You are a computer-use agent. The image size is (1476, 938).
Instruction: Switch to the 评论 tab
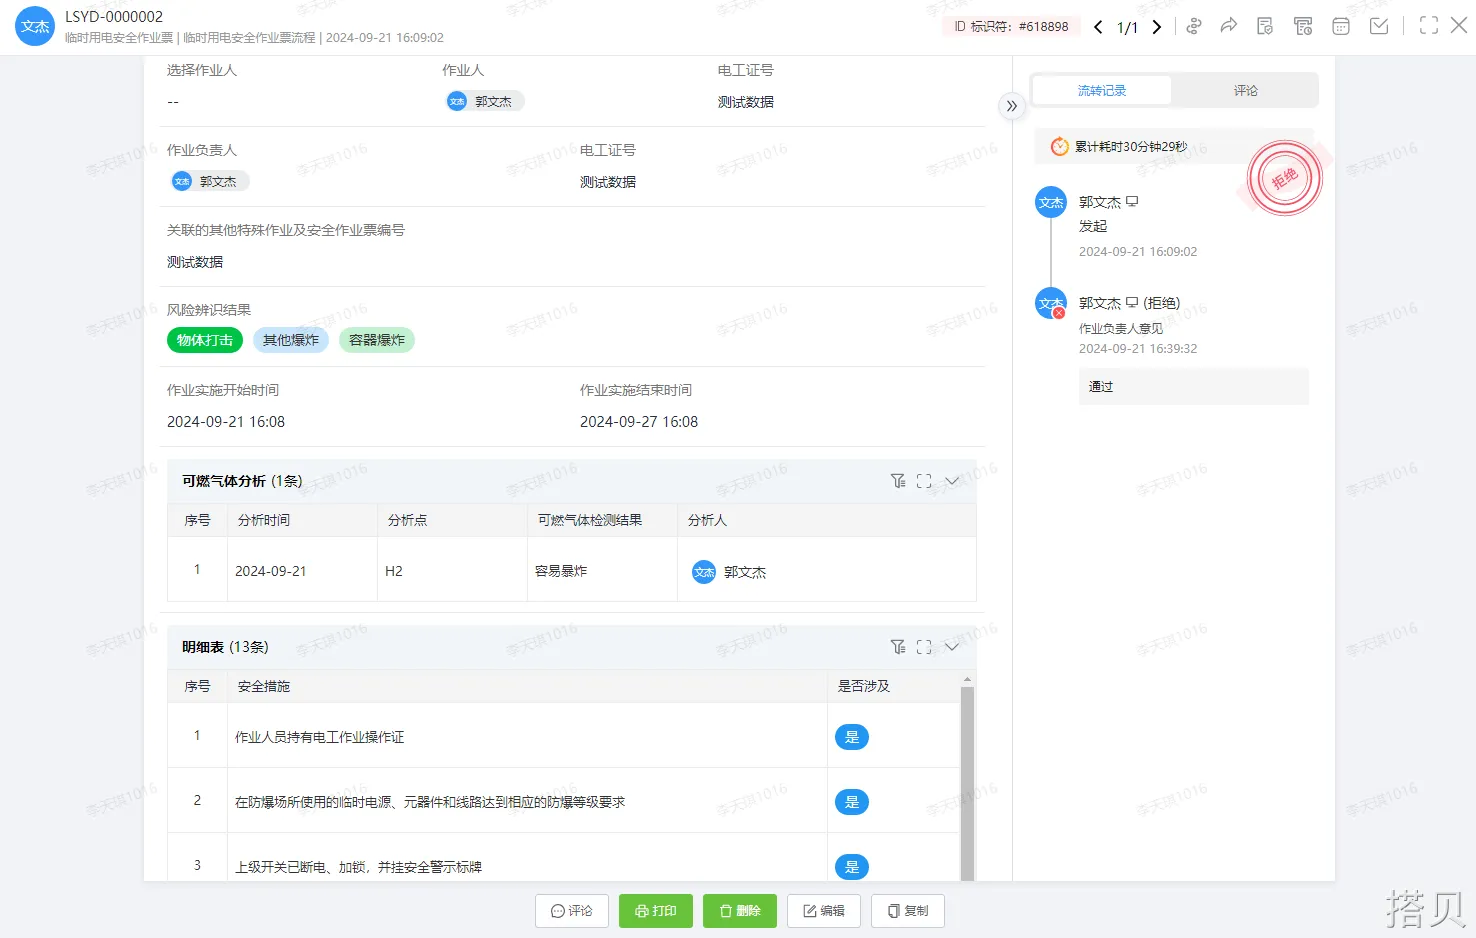1245,90
